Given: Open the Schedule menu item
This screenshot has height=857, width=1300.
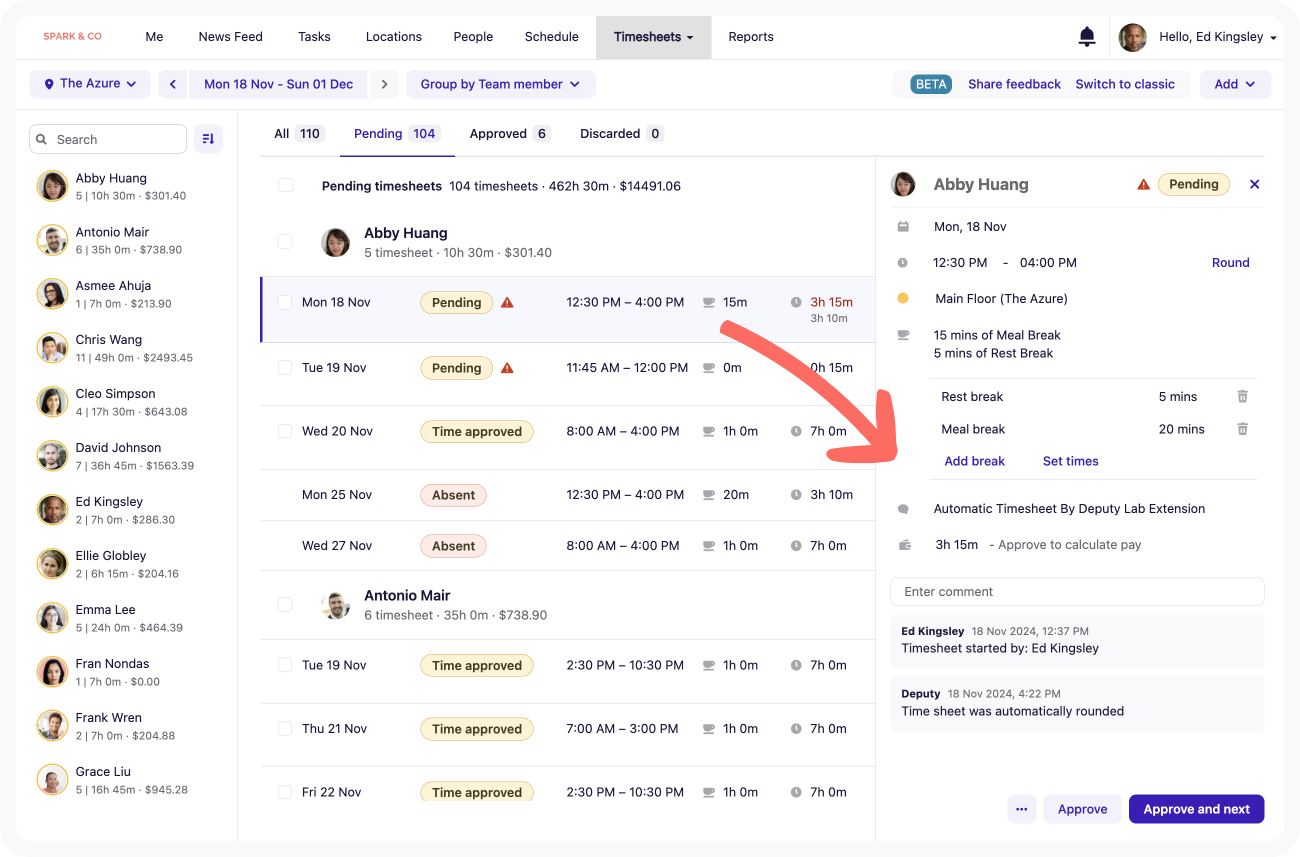Looking at the screenshot, I should (552, 37).
